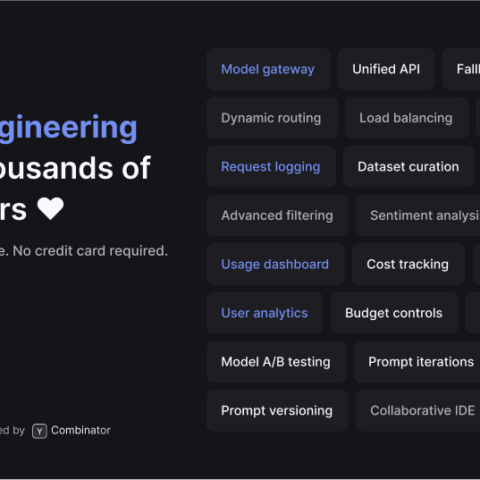
Task: Click the Combinator text link
Action: coord(81,430)
